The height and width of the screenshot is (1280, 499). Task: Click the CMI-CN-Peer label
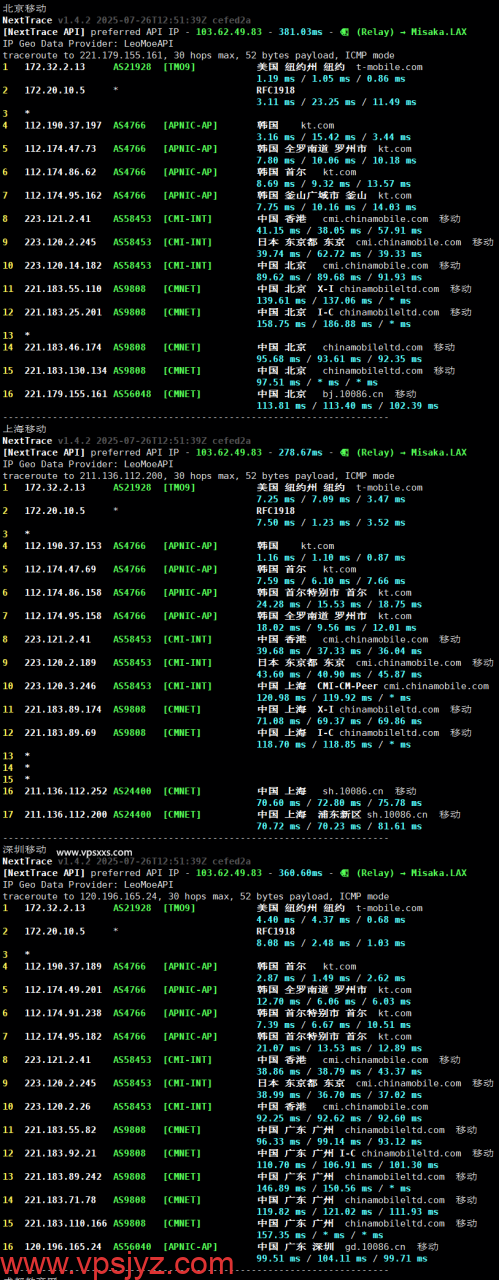point(347,685)
